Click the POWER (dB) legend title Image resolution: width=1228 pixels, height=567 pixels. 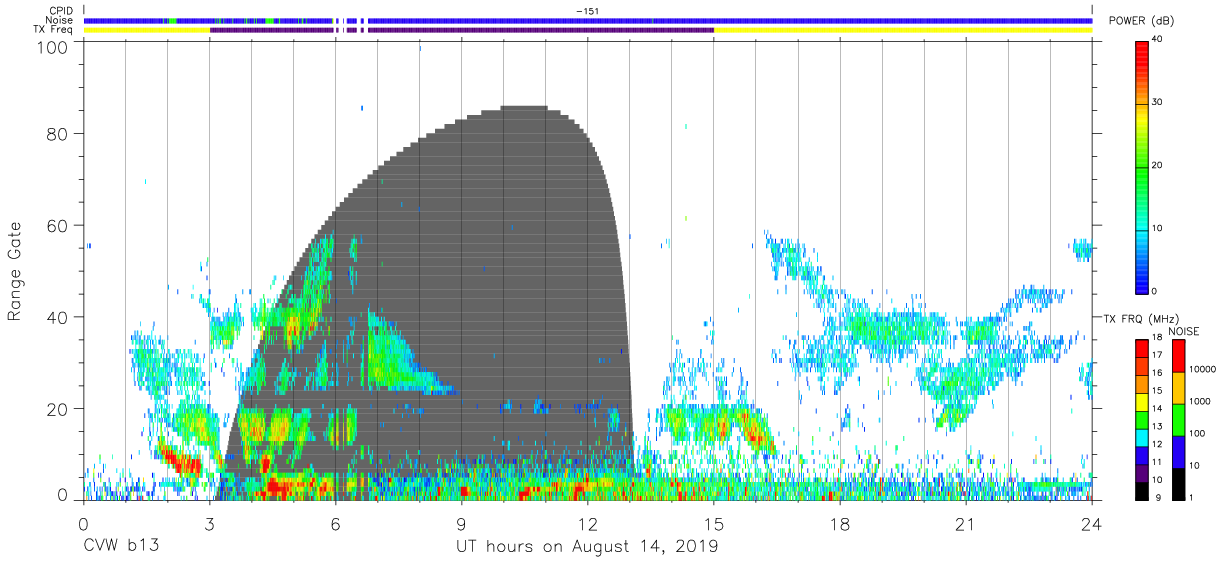(1141, 21)
